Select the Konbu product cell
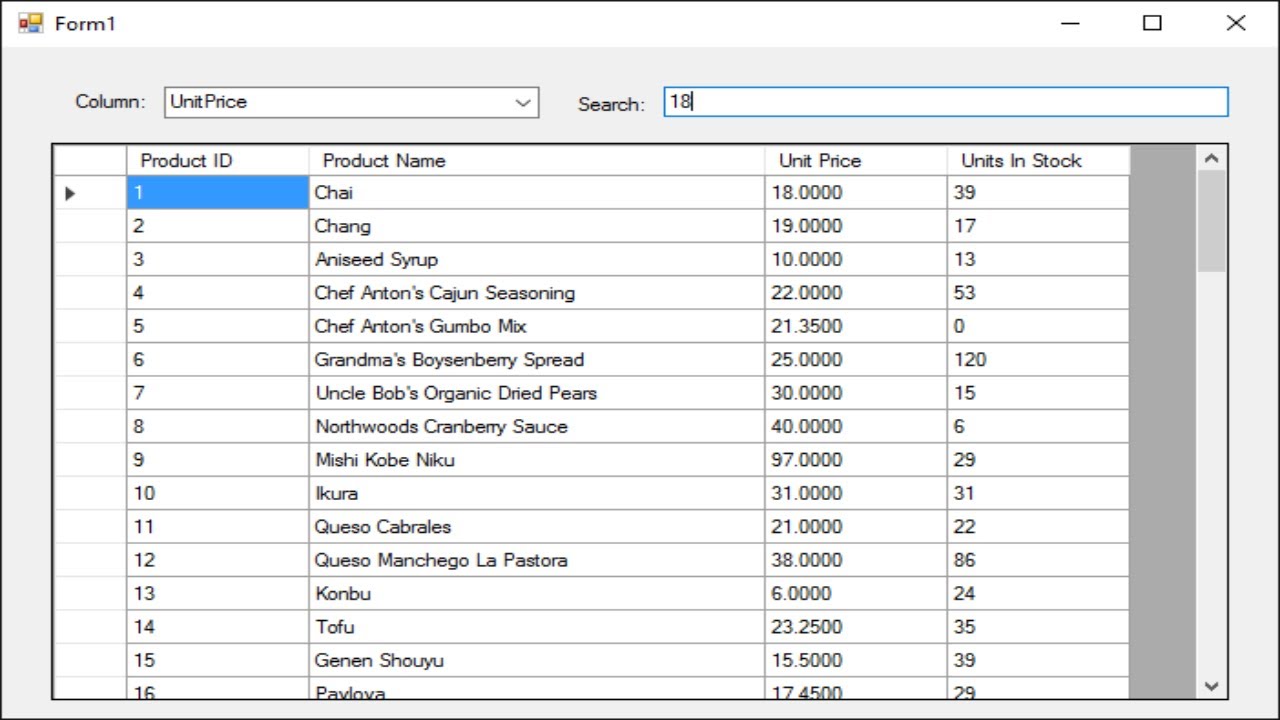Image resolution: width=1280 pixels, height=720 pixels. click(x=537, y=594)
